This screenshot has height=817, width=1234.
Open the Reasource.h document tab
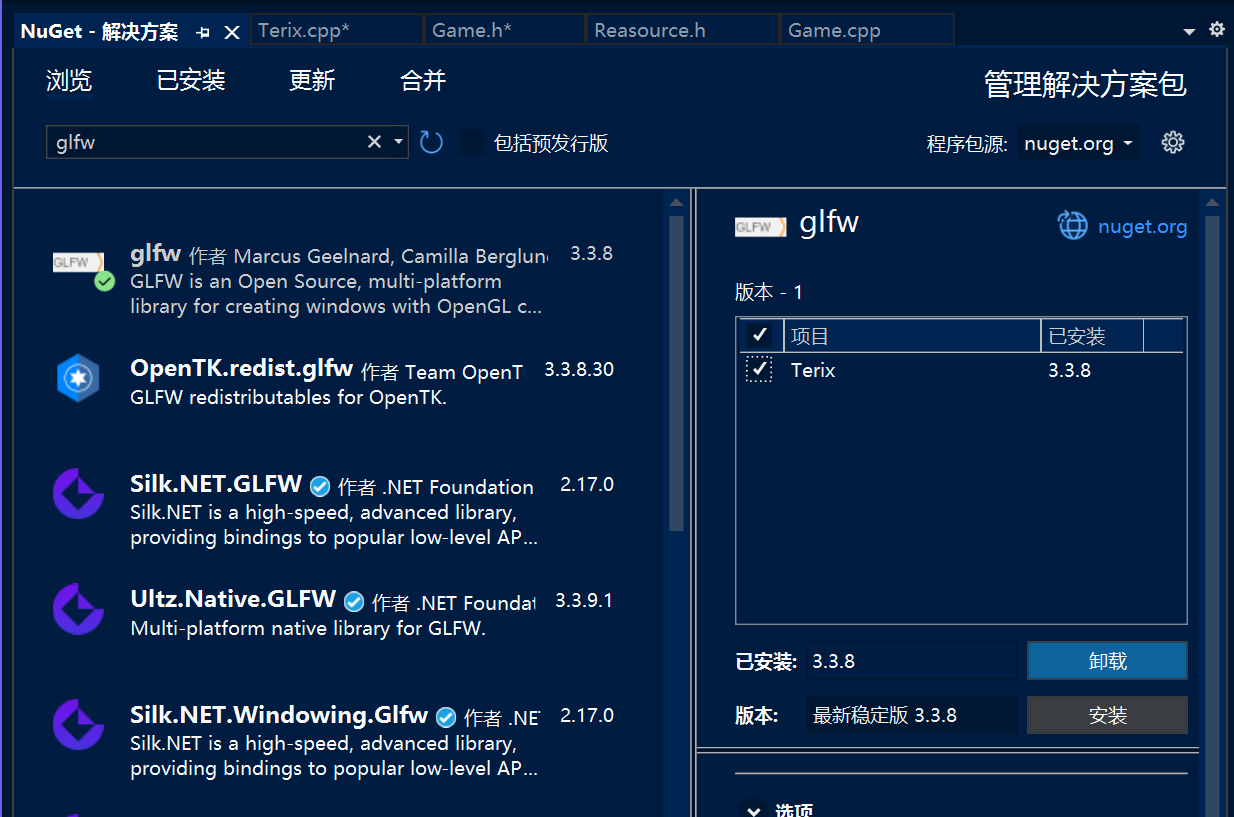tap(683, 30)
